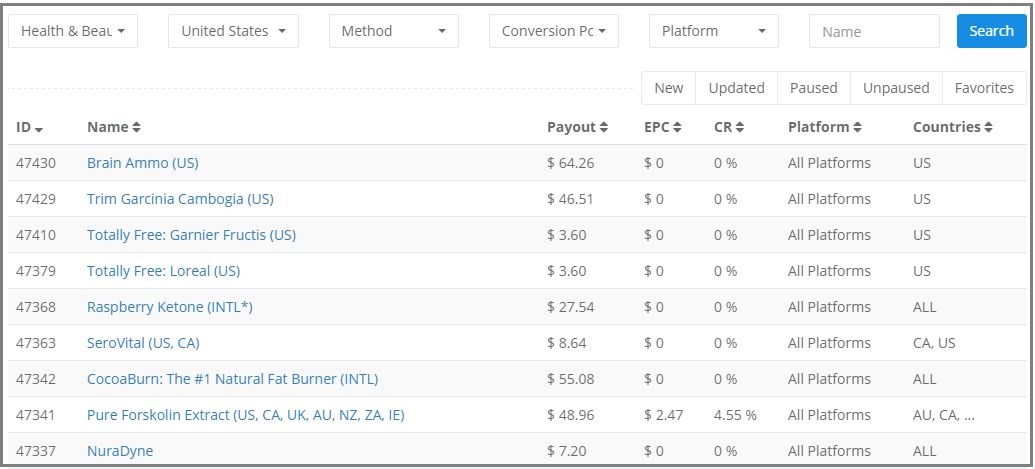Screen dimensions: 1035x469
Task: Sort table by Name column
Action: click(x=114, y=127)
